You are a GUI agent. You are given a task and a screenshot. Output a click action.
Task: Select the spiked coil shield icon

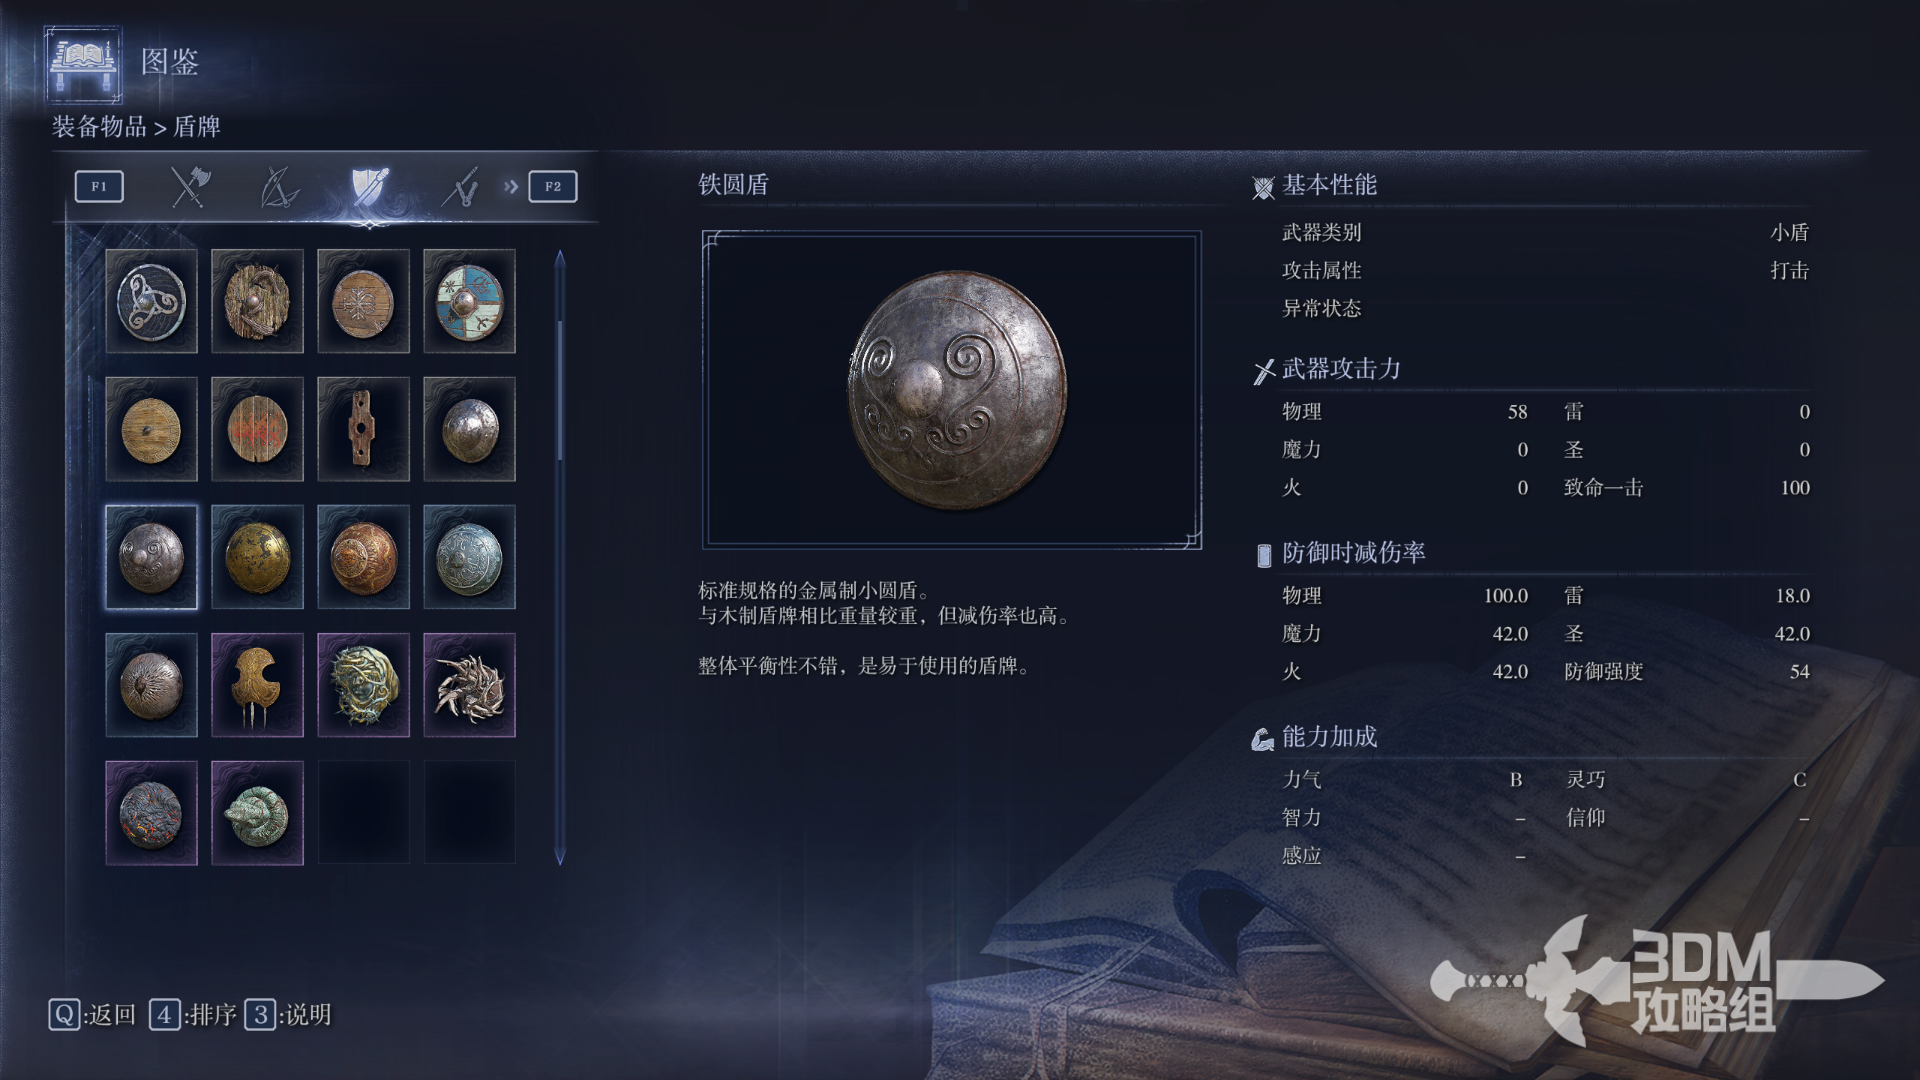[x=469, y=685]
